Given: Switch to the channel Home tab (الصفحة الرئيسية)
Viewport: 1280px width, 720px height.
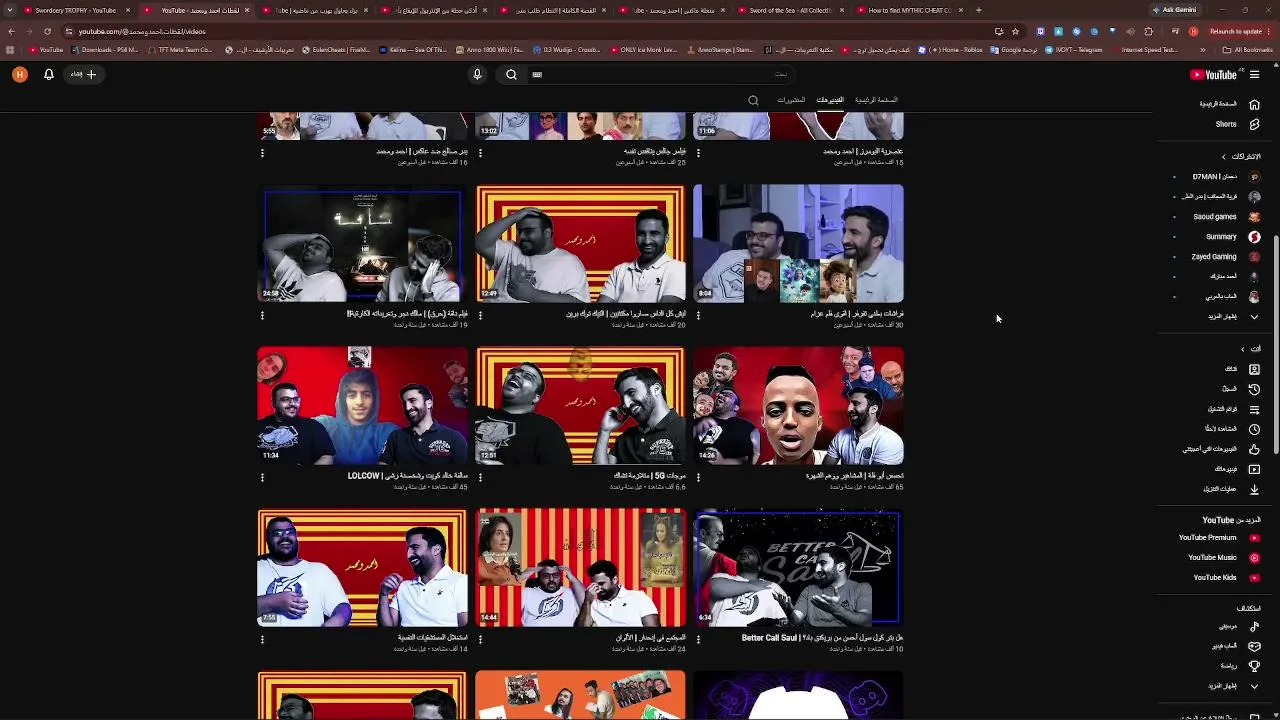Looking at the screenshot, I should 876,100.
